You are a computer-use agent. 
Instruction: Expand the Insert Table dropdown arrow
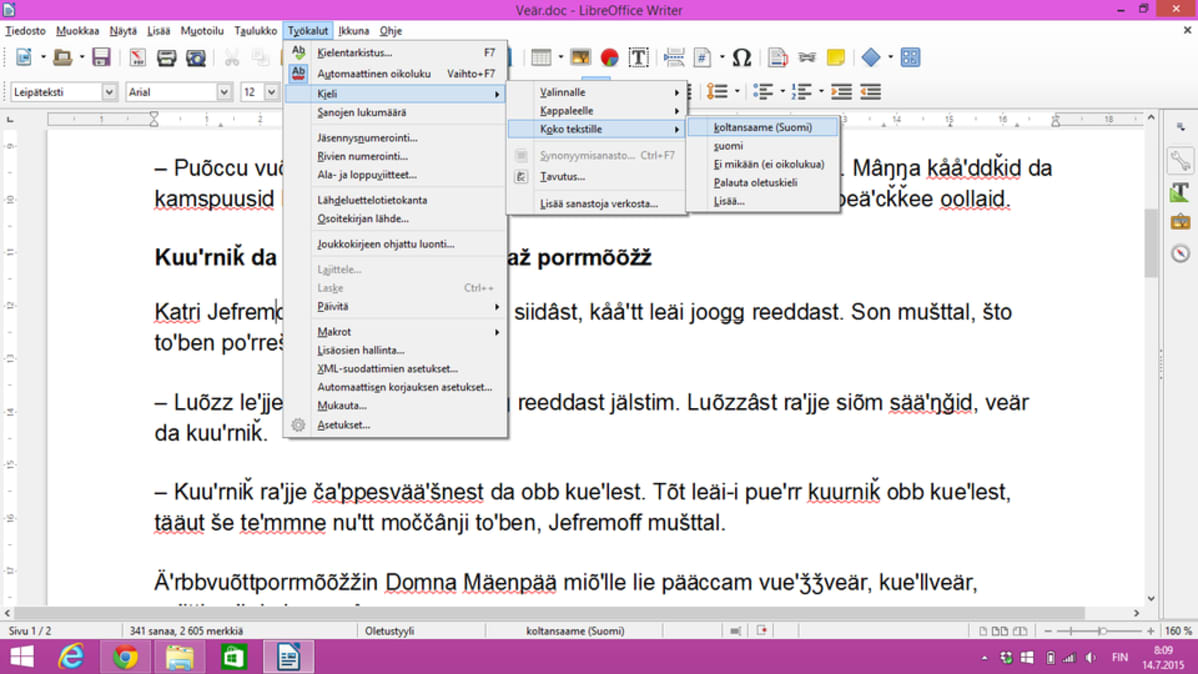point(560,57)
